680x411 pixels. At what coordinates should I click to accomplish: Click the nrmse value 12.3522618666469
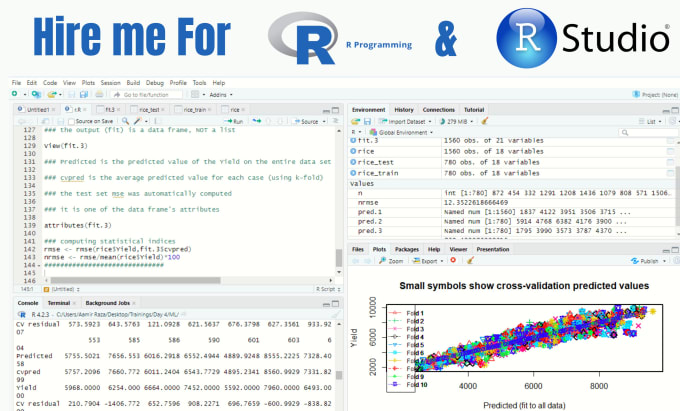[x=475, y=202]
